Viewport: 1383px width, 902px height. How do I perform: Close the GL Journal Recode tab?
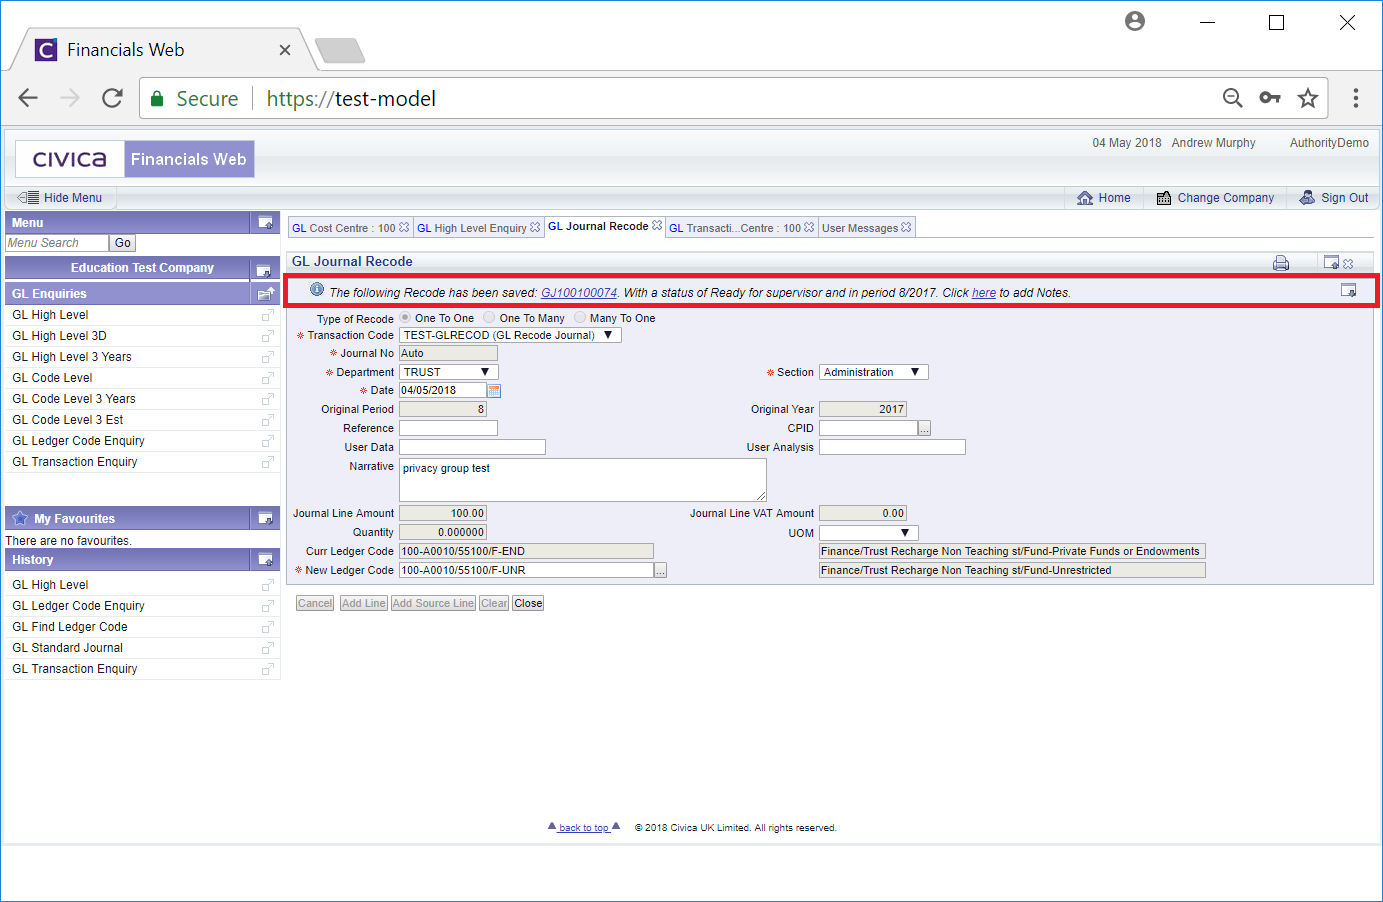coord(657,225)
